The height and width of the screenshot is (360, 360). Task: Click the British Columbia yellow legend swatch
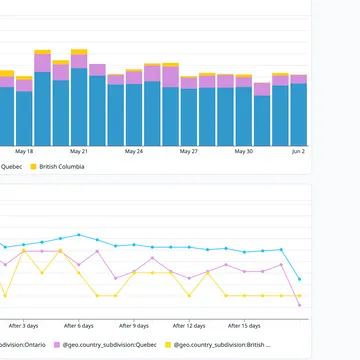pyautogui.click(x=33, y=167)
